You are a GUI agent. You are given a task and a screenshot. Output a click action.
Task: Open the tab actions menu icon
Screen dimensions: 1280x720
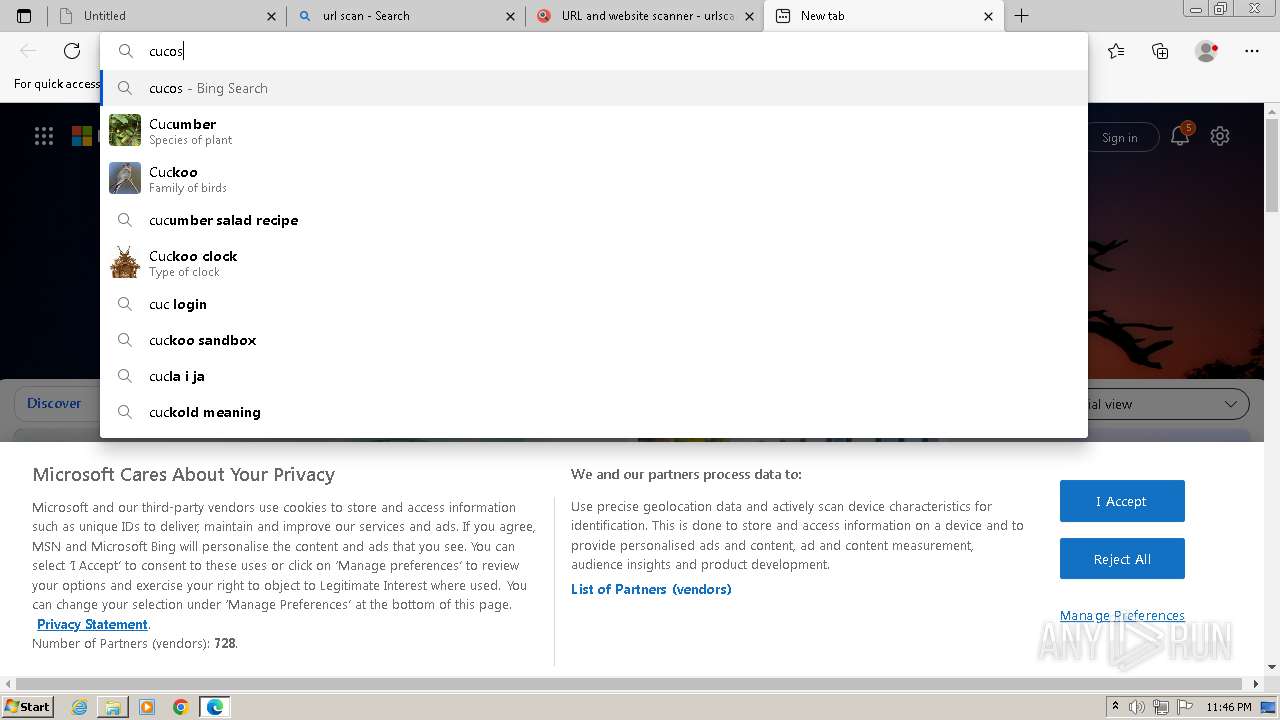[x=24, y=16]
